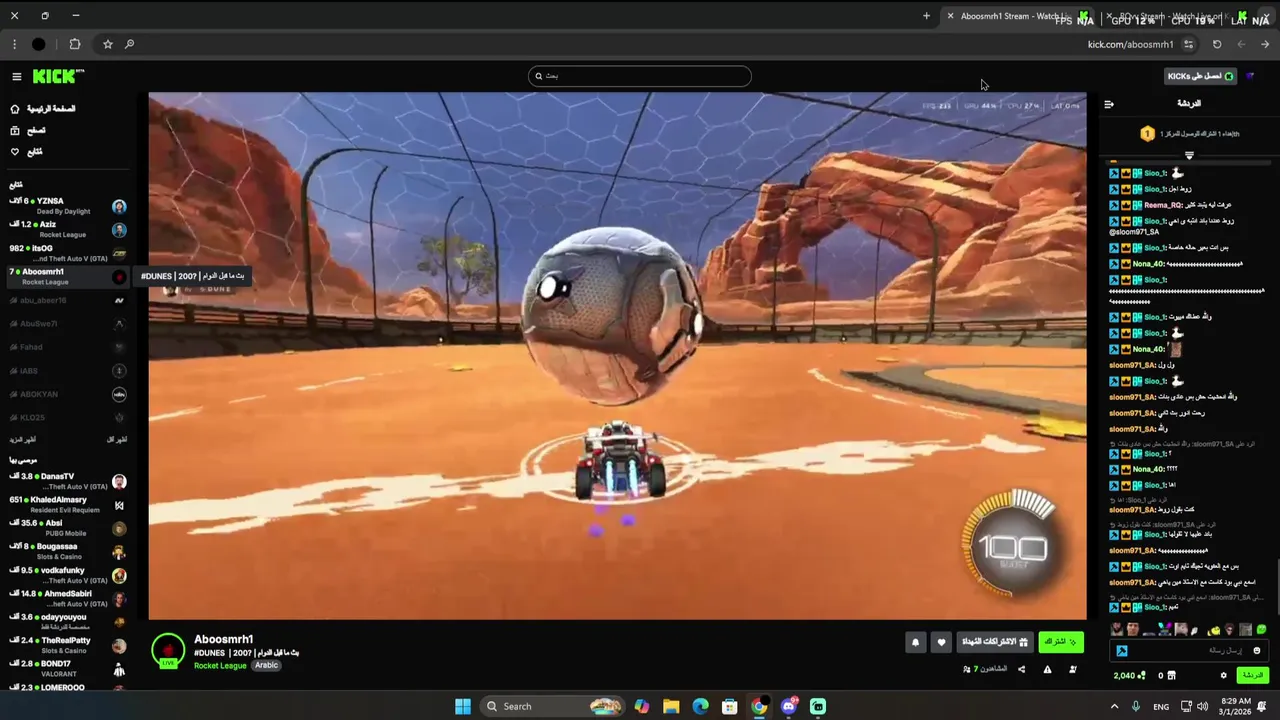Open odayyouyou recommended channel

(x=66, y=622)
